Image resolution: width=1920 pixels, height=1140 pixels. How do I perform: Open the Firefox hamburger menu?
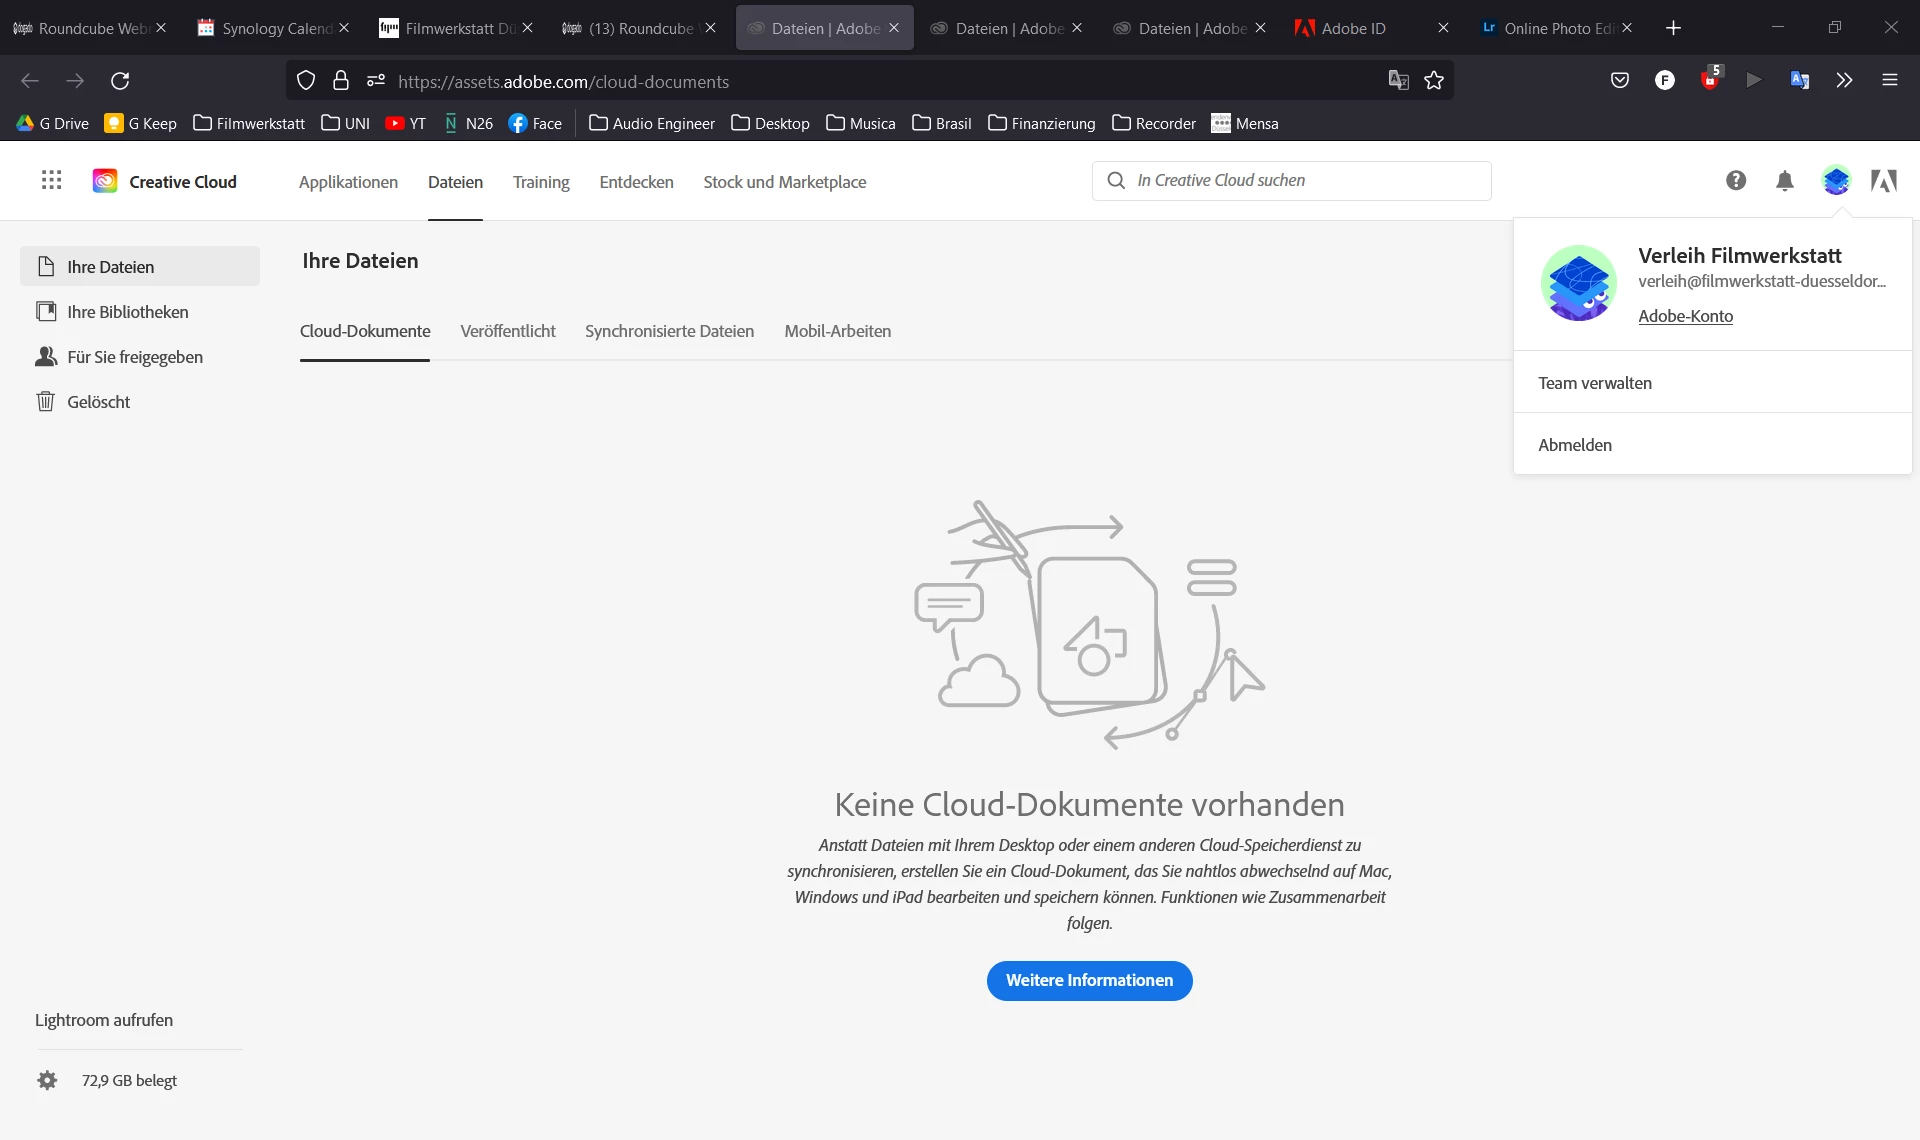(1890, 81)
